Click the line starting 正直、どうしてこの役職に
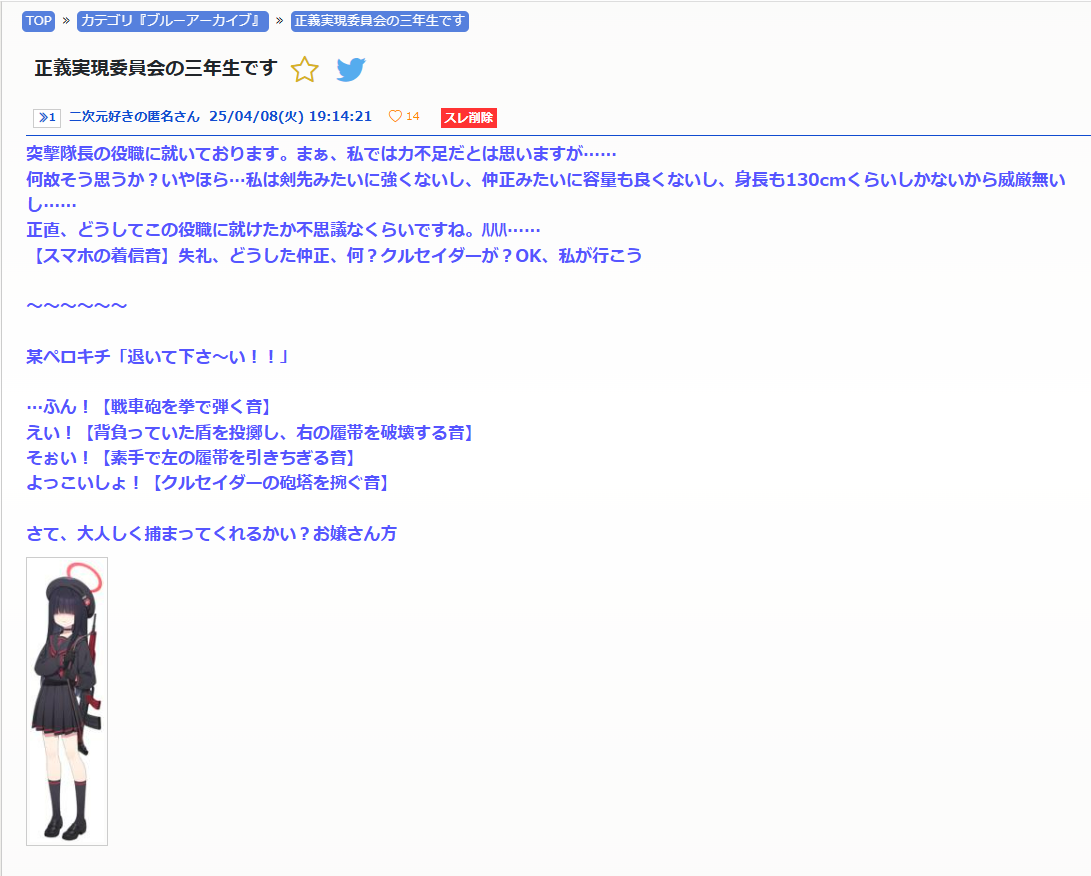 click(283, 230)
